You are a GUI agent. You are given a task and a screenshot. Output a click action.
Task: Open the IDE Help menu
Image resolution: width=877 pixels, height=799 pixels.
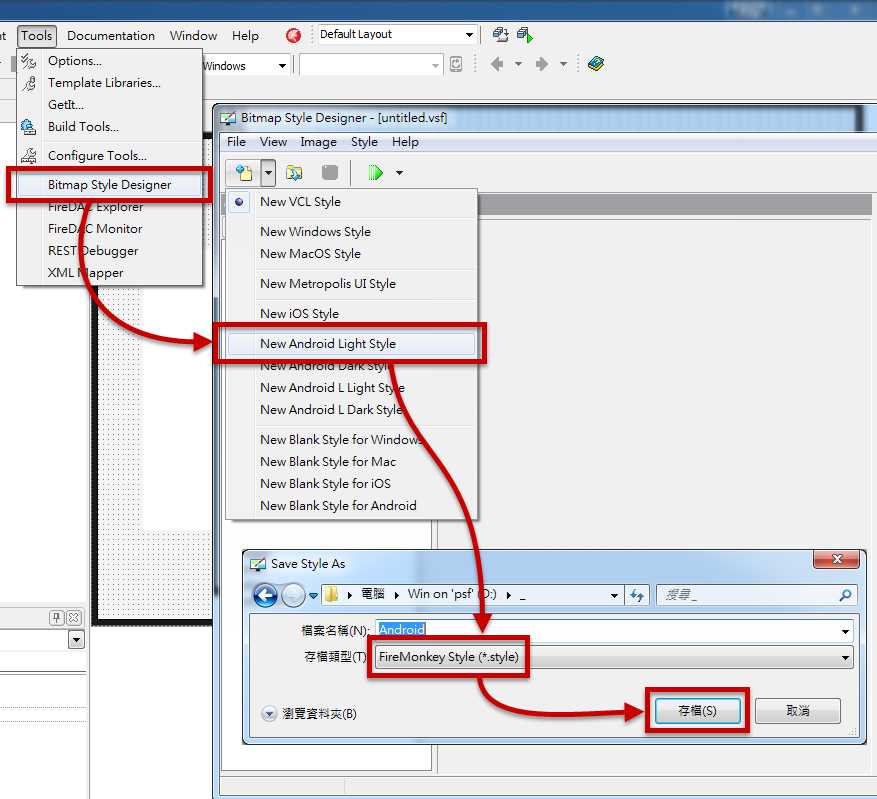click(x=246, y=36)
